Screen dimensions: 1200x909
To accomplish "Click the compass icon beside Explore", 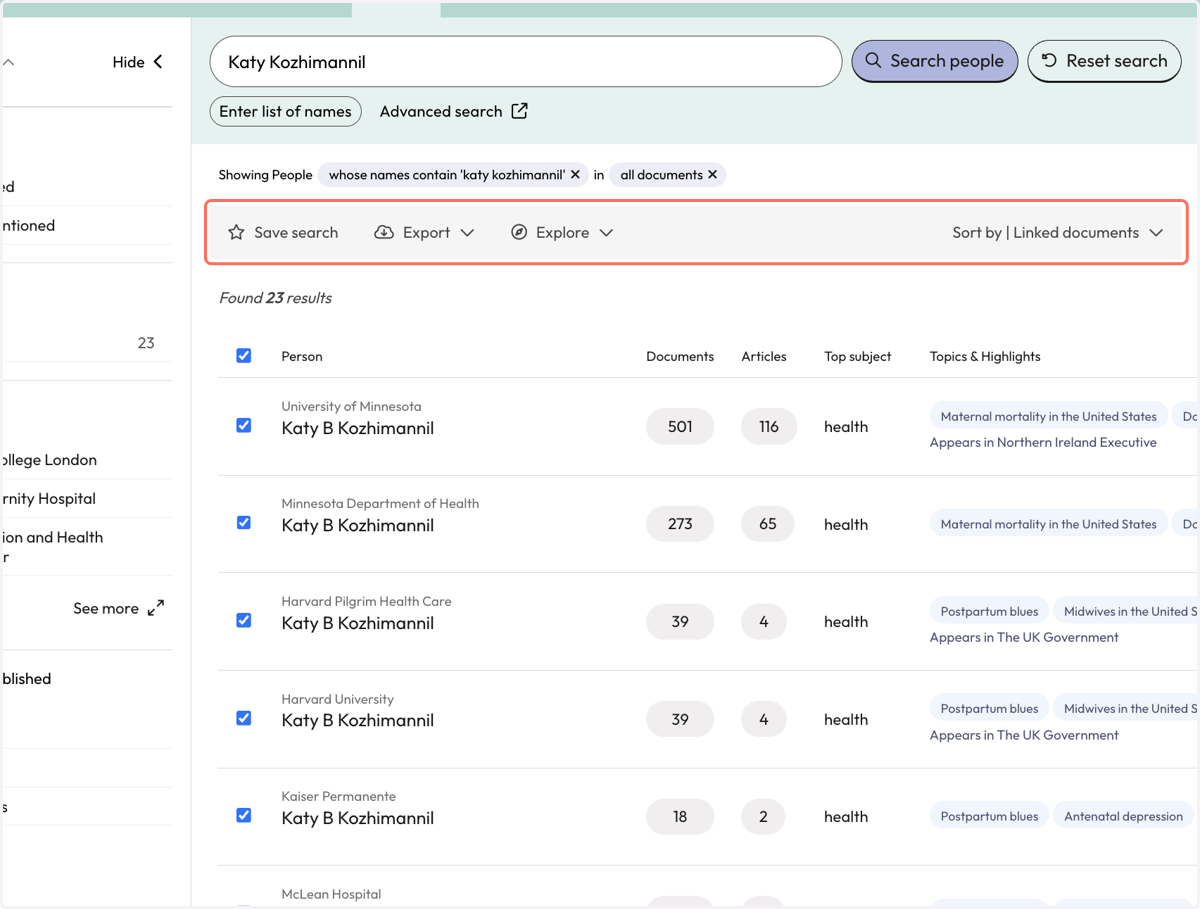I will pos(519,232).
